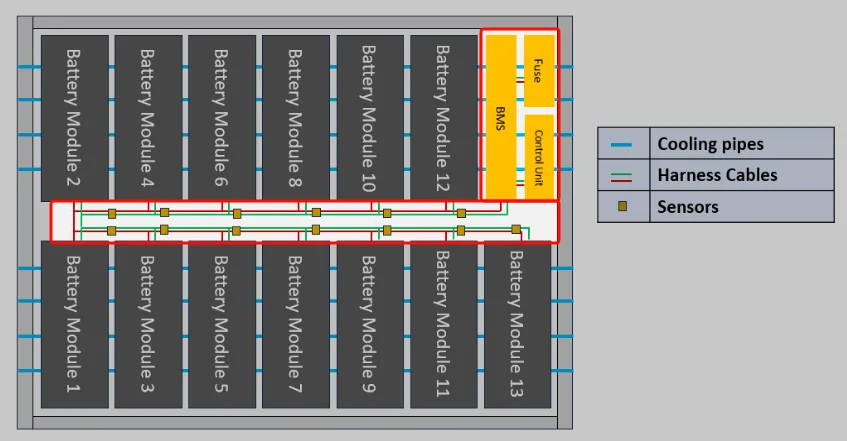This screenshot has width=847, height=441.
Task: Select the Battery Module 8 block
Action: pos(296,118)
